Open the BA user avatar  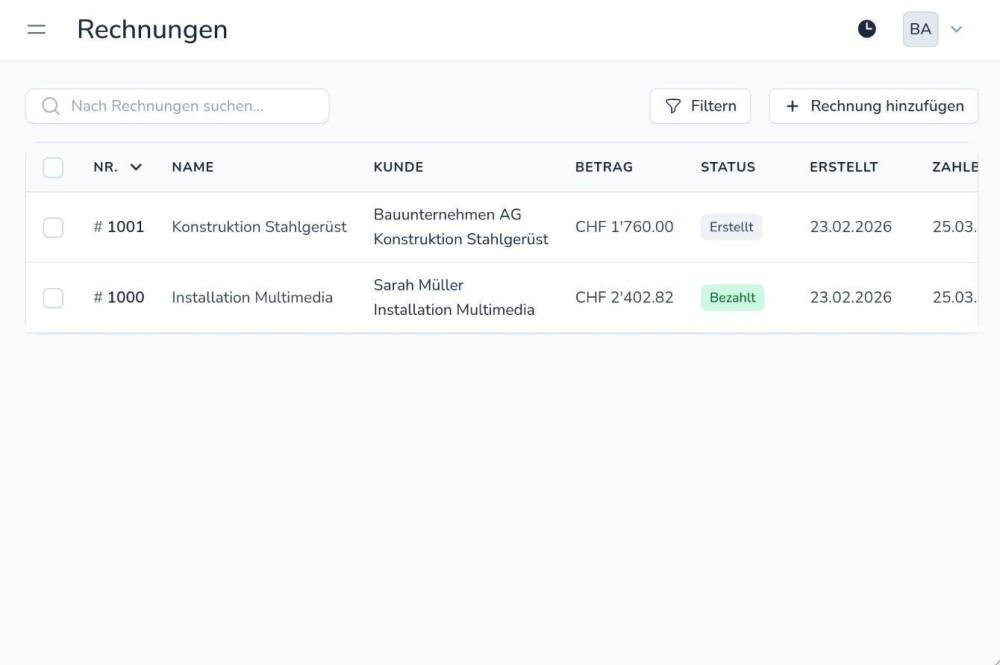920,29
